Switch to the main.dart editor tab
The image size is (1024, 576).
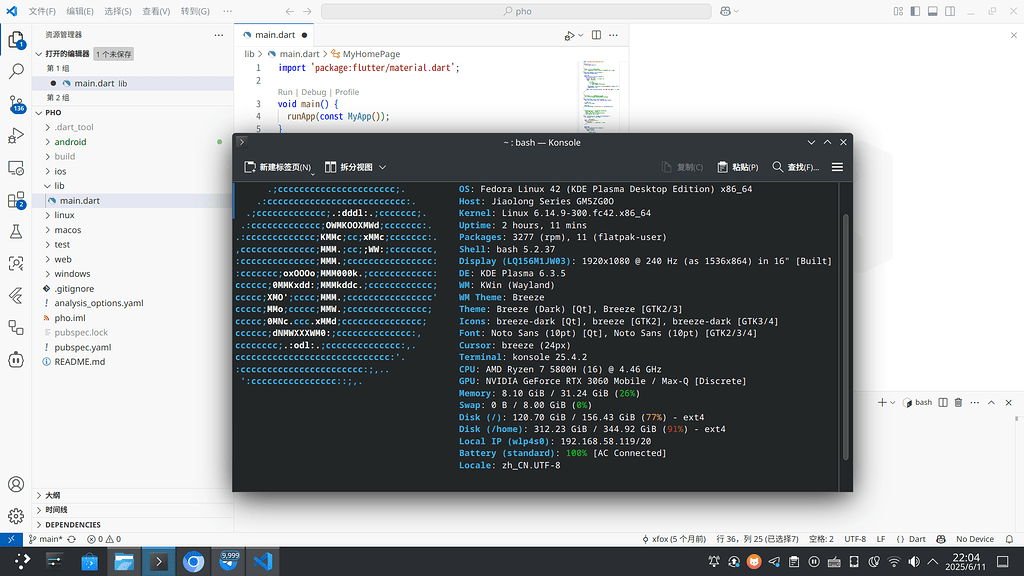click(x=274, y=35)
